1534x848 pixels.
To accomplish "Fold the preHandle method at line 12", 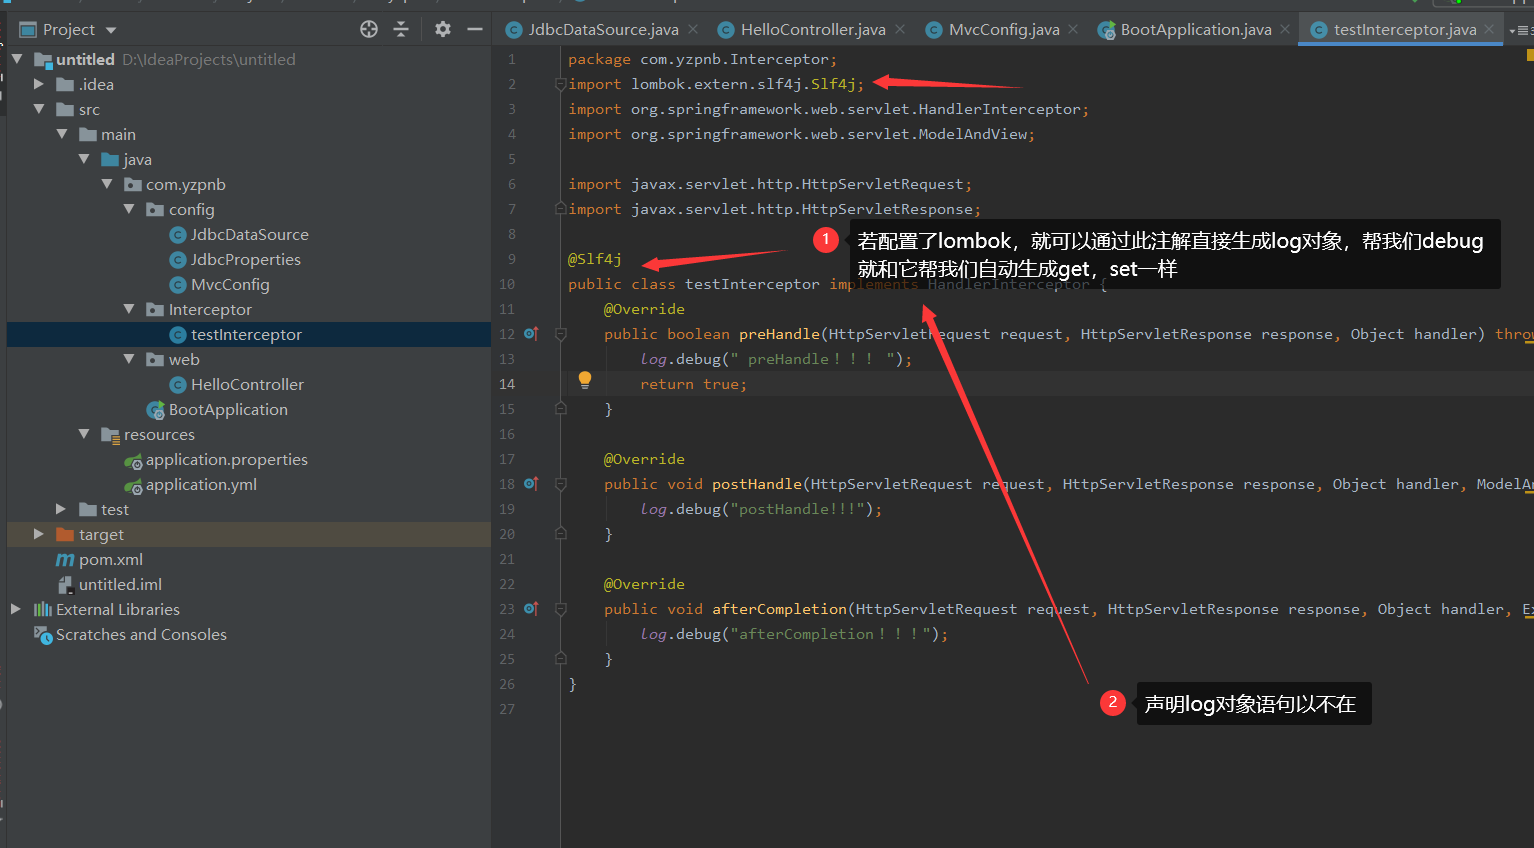I will (561, 334).
